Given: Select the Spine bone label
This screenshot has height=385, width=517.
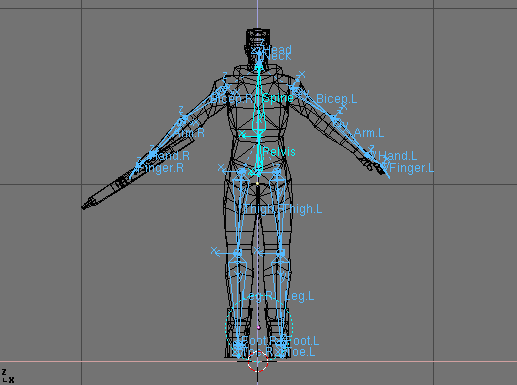Looking at the screenshot, I should pyautogui.click(x=278, y=99).
